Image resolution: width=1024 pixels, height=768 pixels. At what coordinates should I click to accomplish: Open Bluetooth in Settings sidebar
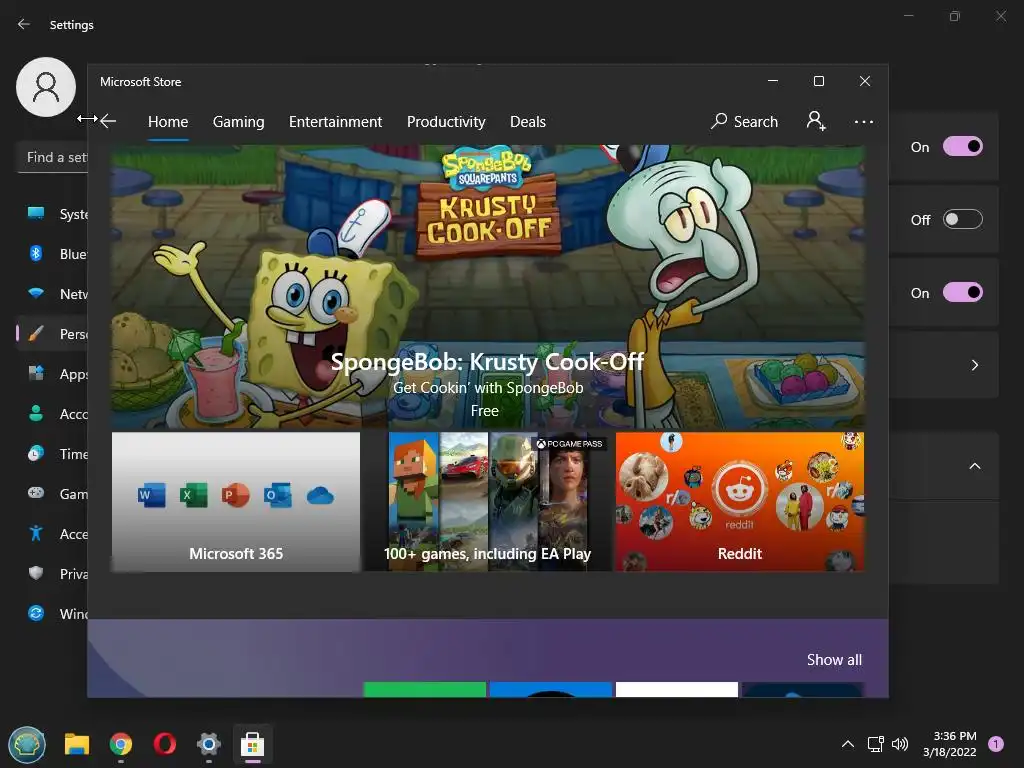point(52,253)
